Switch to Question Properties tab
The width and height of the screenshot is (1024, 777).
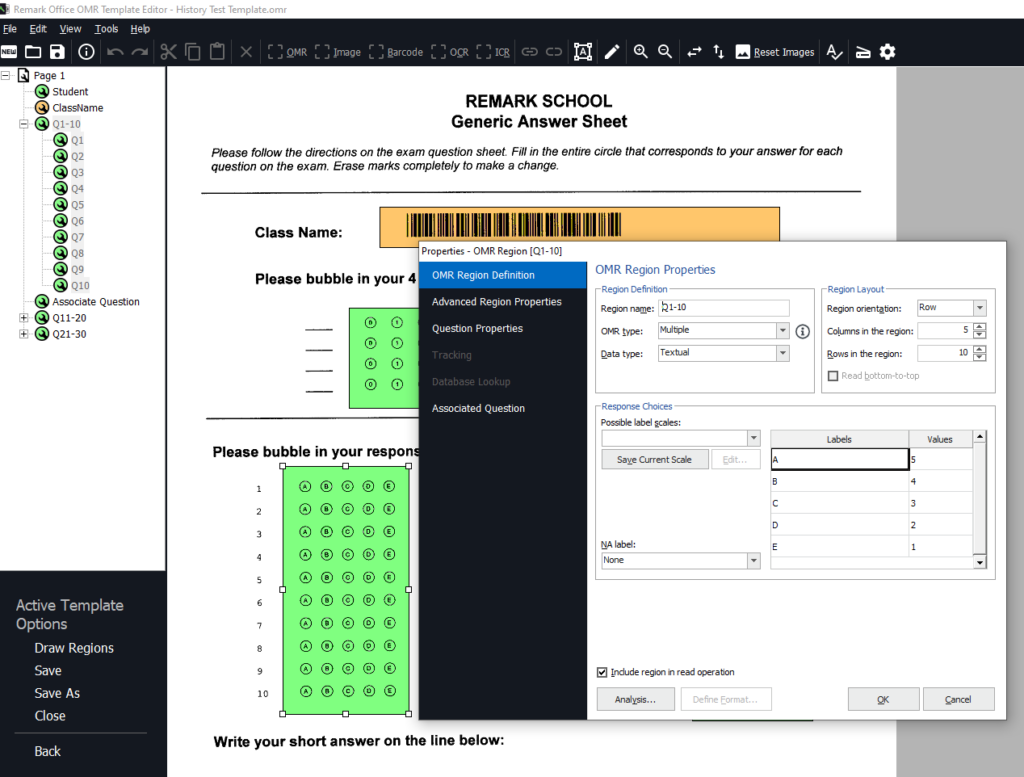coord(502,328)
